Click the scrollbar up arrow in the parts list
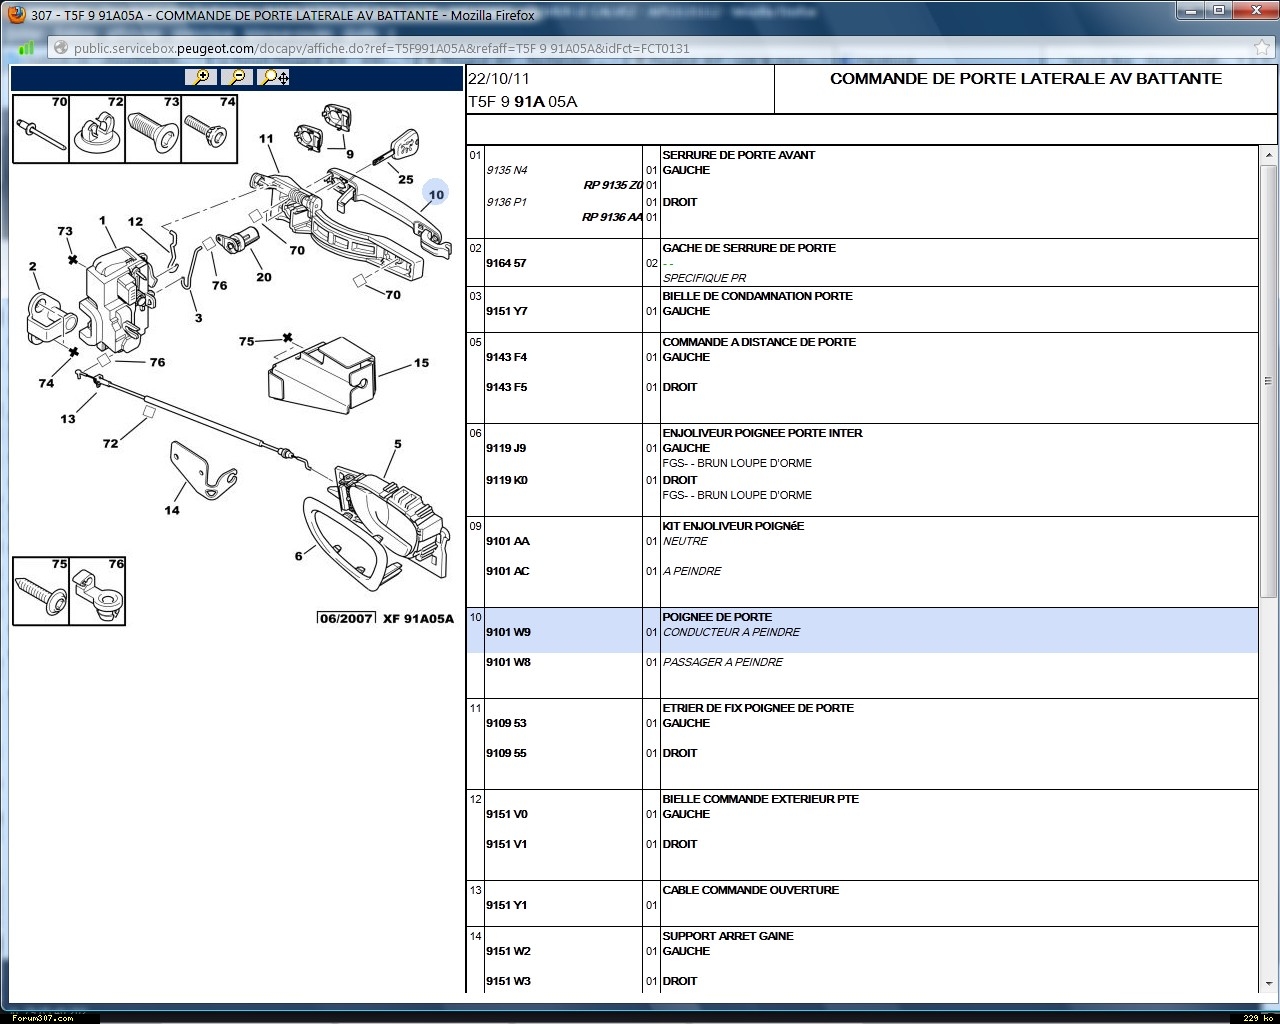The image size is (1280, 1024). (1268, 155)
